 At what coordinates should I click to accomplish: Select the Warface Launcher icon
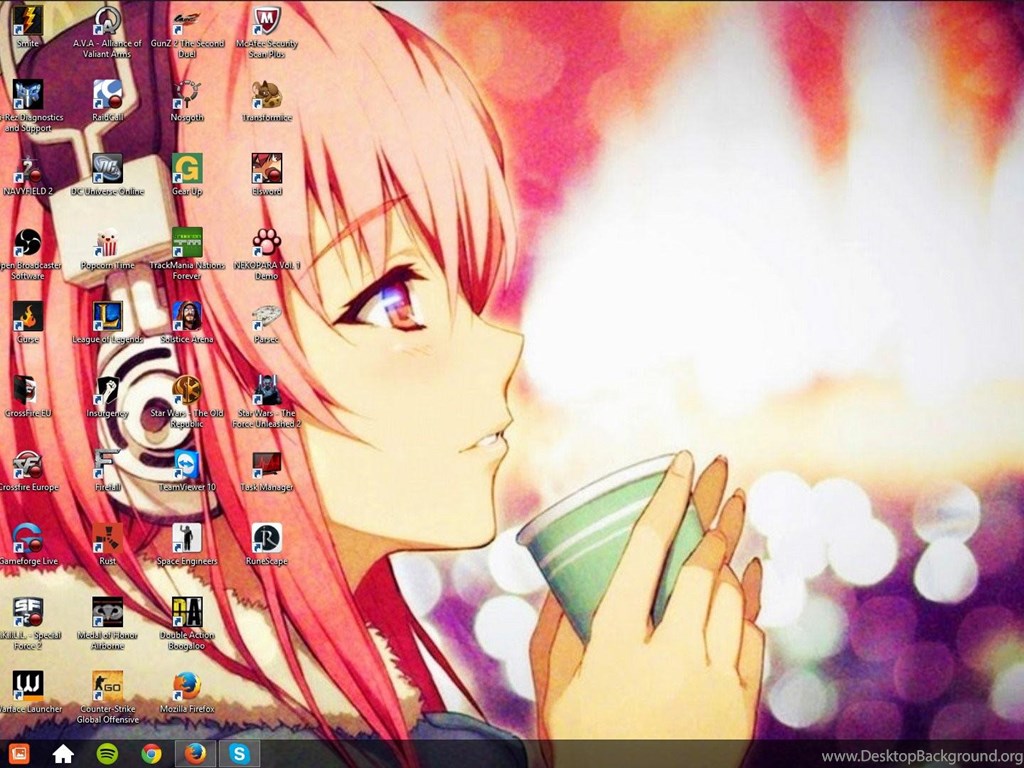click(27, 685)
